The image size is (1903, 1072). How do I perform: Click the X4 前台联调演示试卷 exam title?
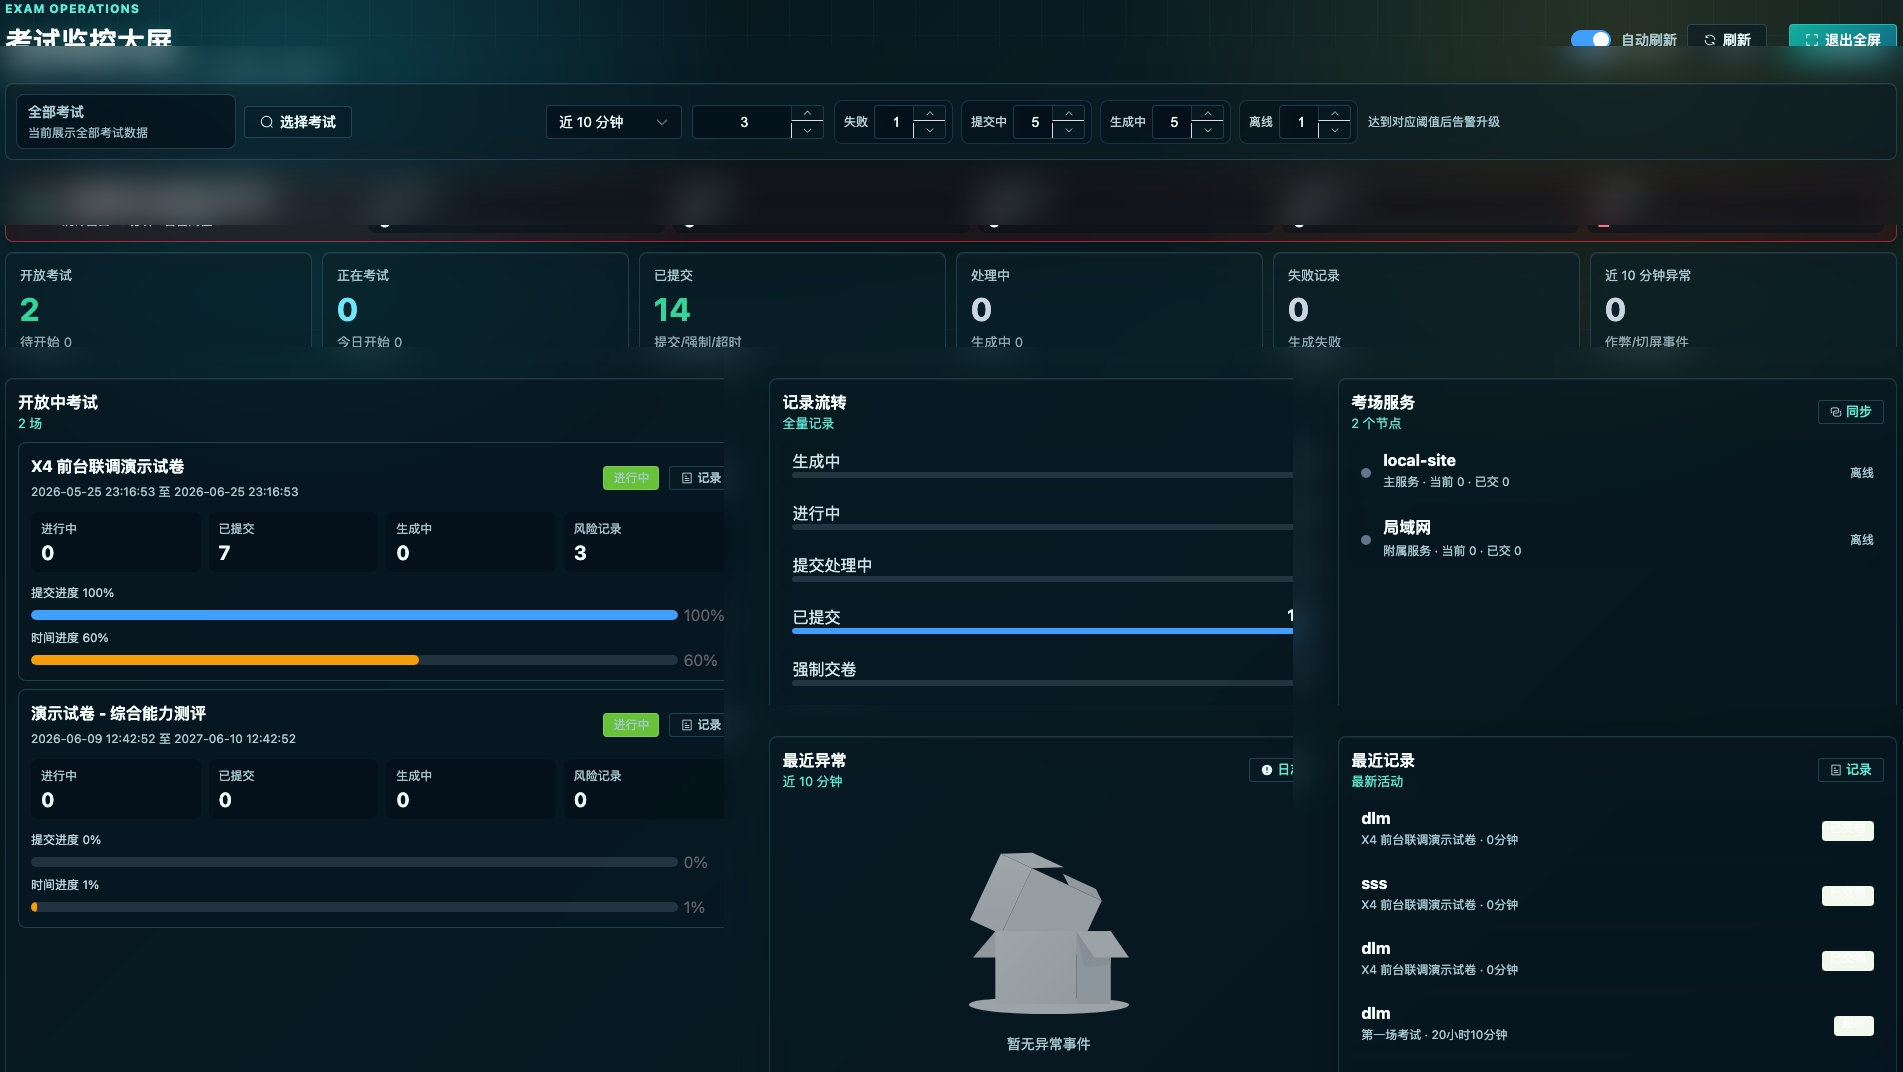tap(108, 467)
